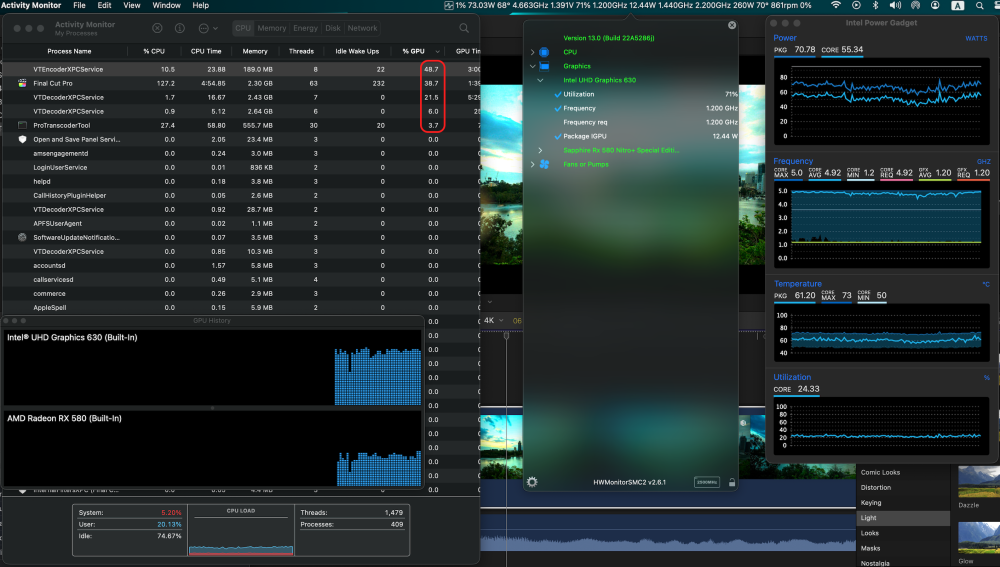Click the SoftwareUpdateNotification gear icon
1000x567 pixels.
coord(22,237)
